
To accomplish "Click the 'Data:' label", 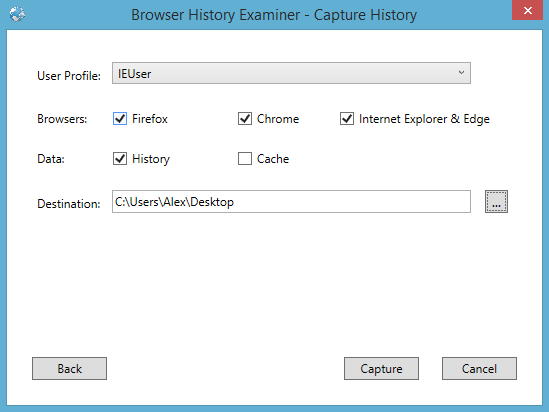I will 51,159.
